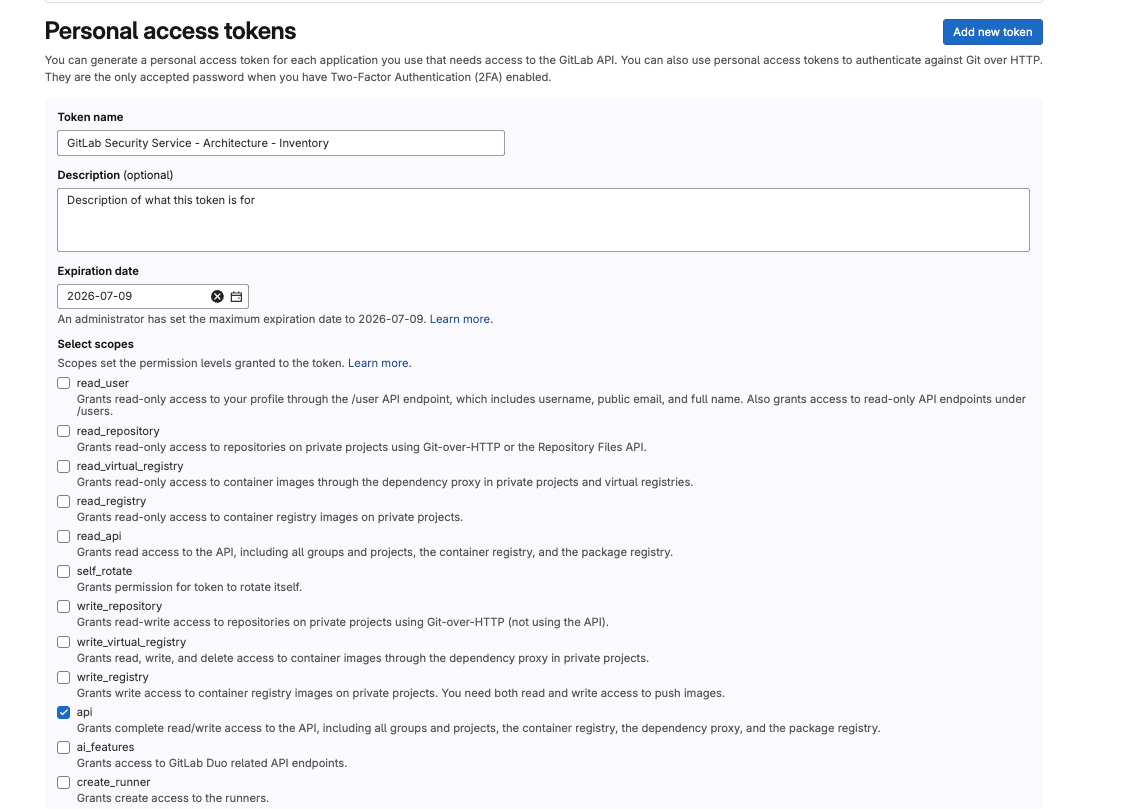The width and height of the screenshot is (1146, 809).
Task: Tick the read_api scope checkbox
Action: pos(64,537)
